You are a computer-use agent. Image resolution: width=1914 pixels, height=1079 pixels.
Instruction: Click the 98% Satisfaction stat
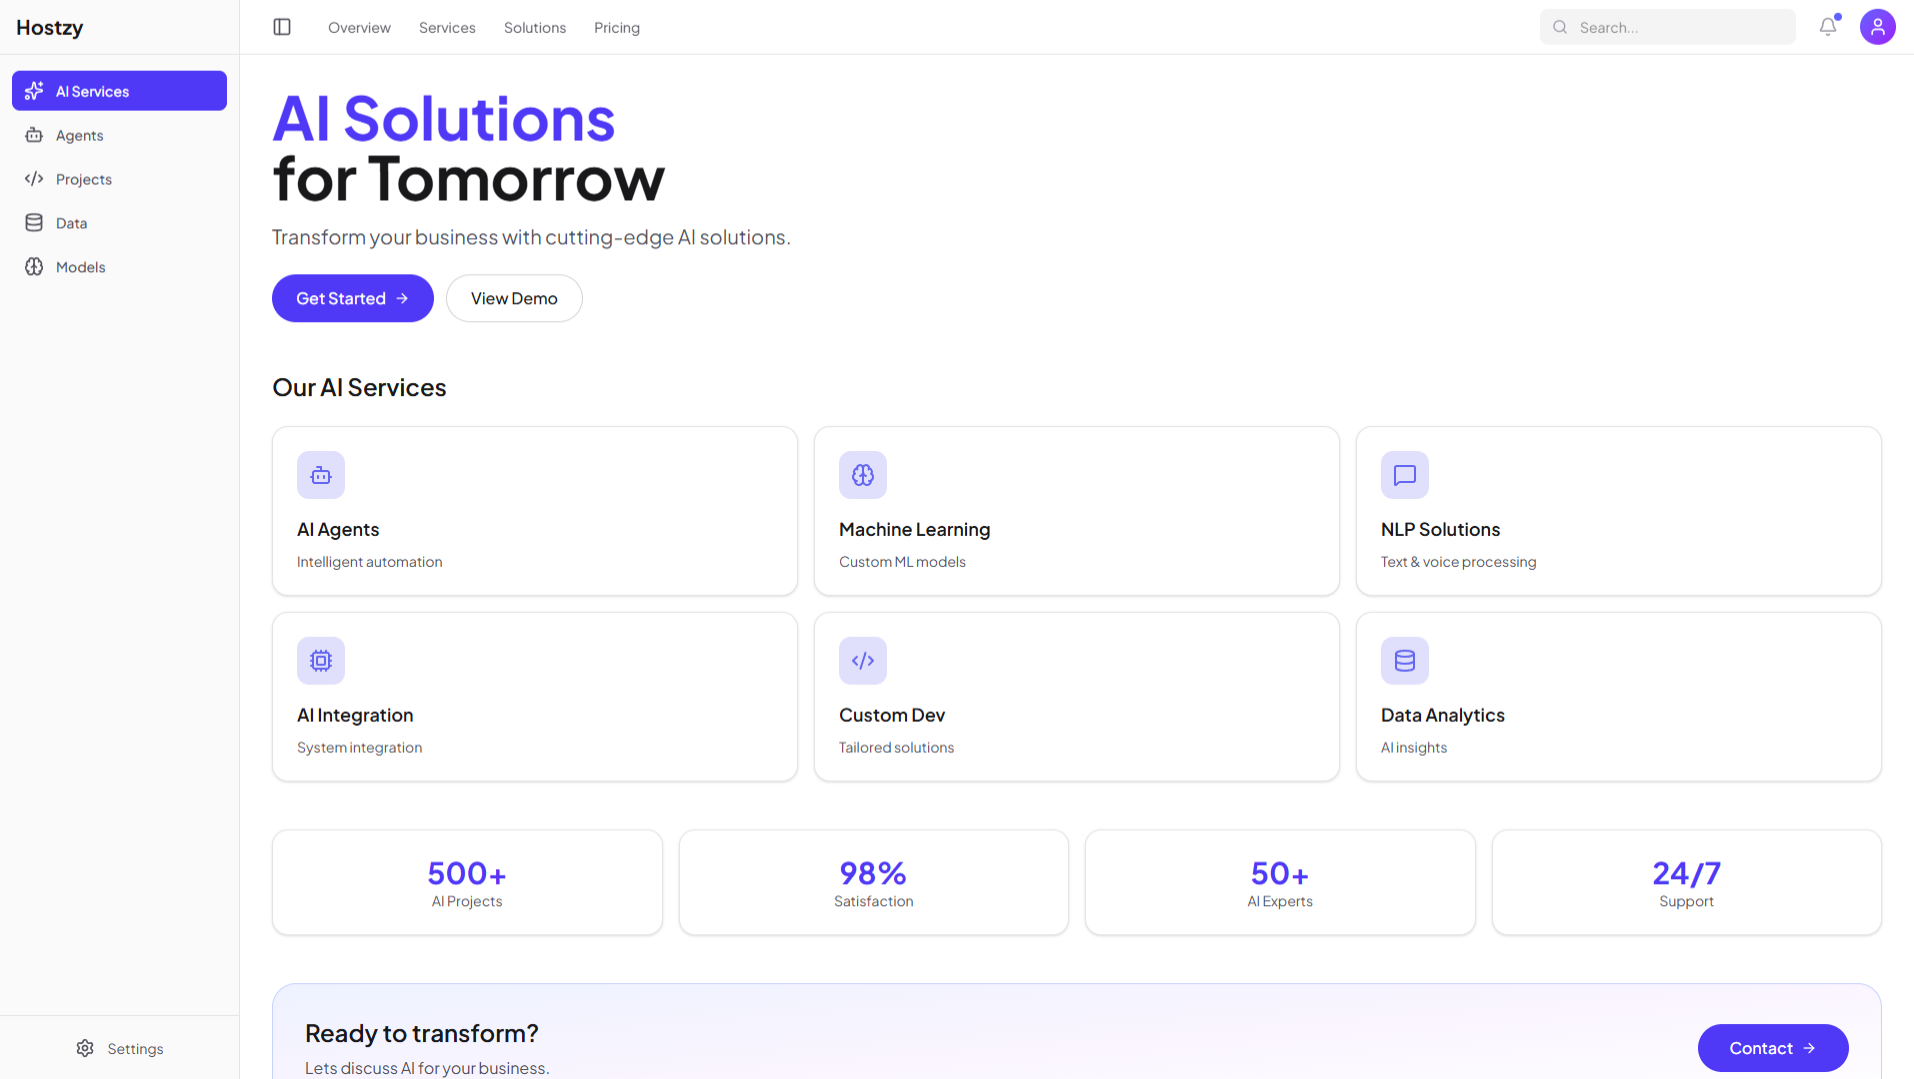click(x=873, y=882)
